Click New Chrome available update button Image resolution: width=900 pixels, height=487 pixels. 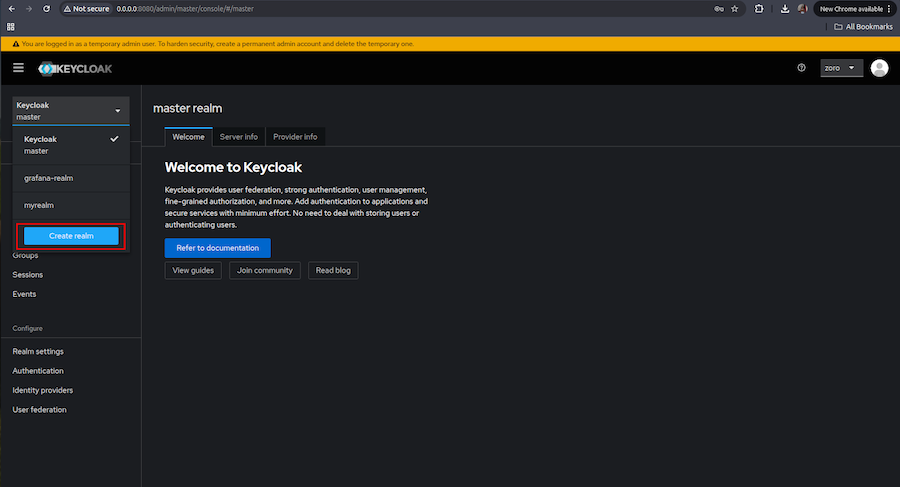[x=854, y=9]
